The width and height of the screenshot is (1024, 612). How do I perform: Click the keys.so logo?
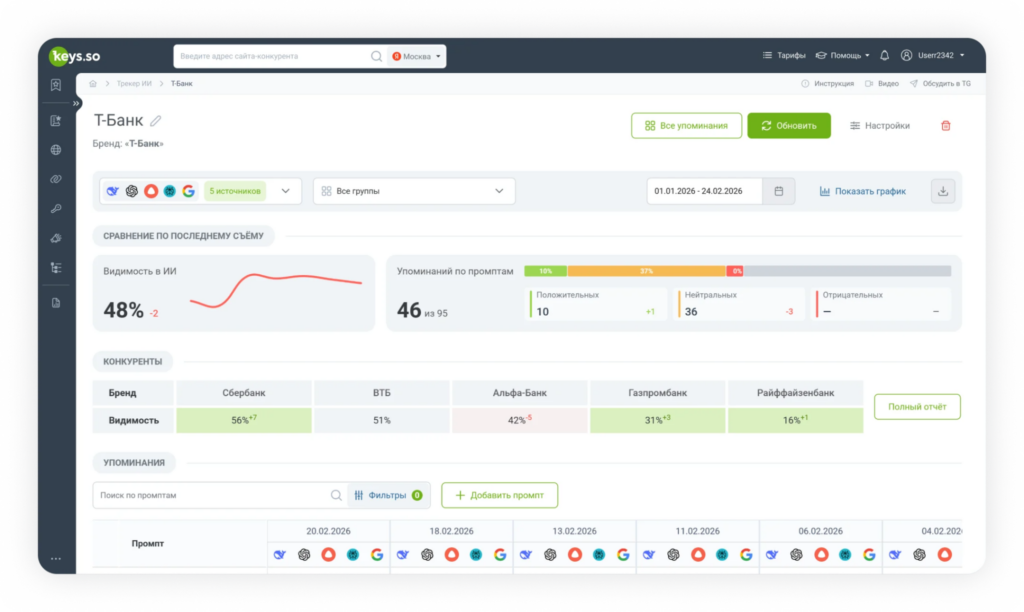pyautogui.click(x=75, y=56)
